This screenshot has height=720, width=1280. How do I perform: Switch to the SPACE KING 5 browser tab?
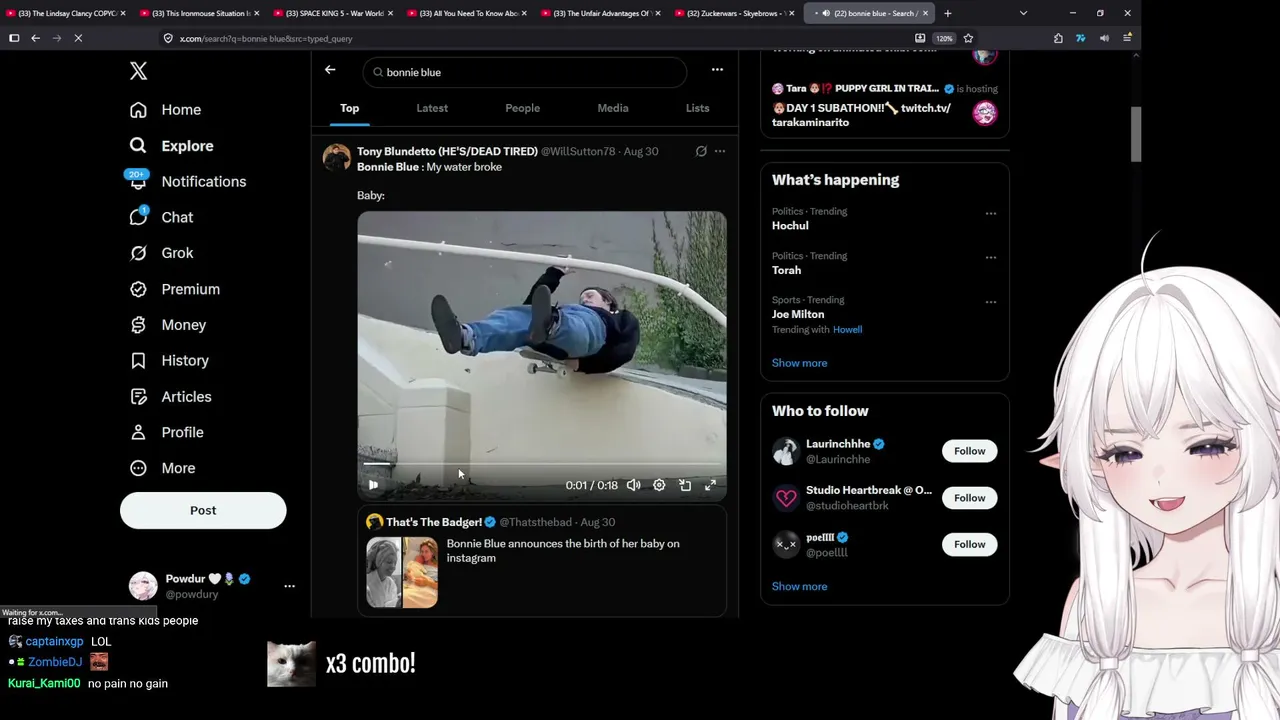tap(335, 13)
